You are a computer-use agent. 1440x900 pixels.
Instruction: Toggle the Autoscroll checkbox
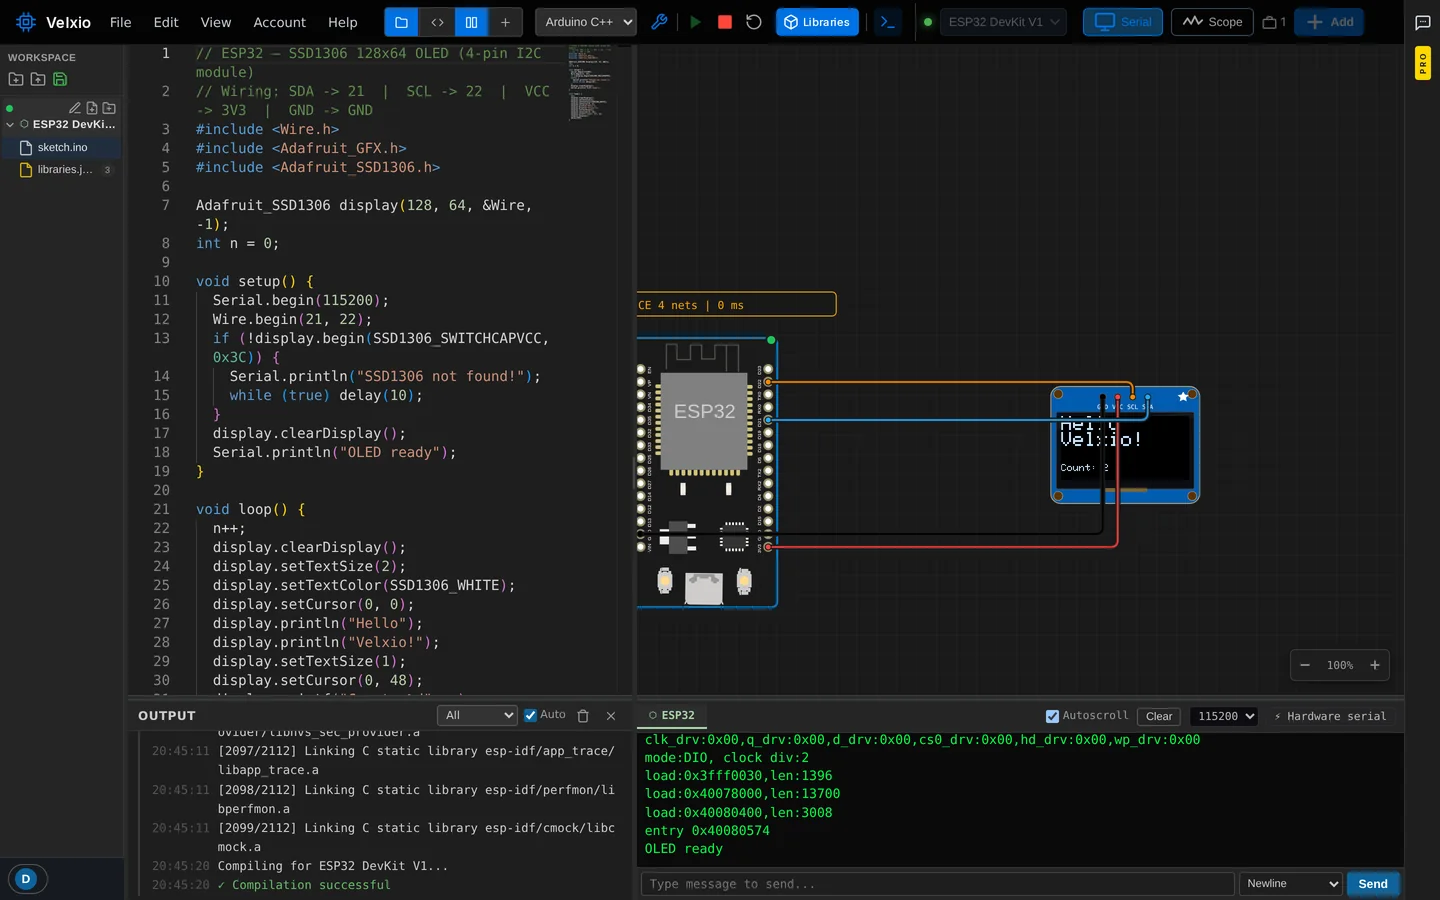coord(1052,716)
